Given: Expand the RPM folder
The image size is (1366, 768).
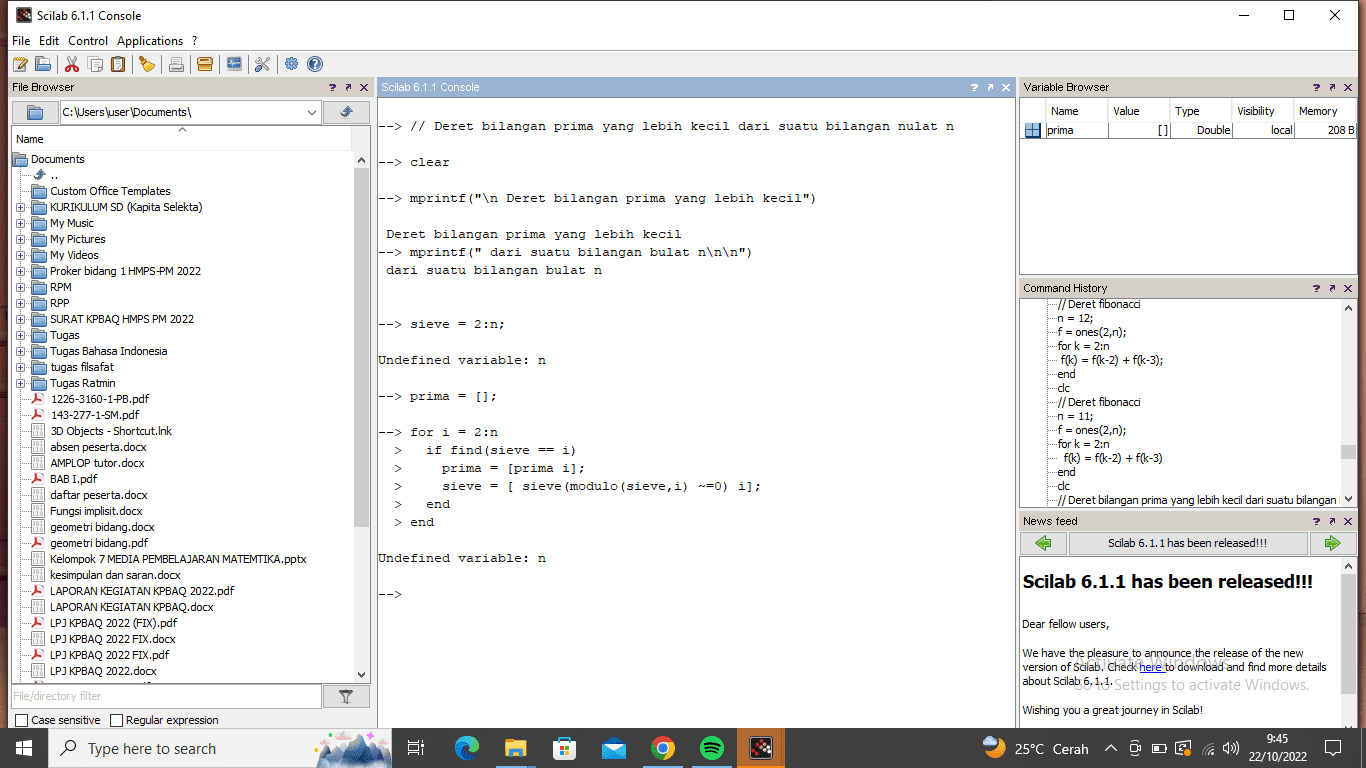Looking at the screenshot, I should (x=20, y=287).
